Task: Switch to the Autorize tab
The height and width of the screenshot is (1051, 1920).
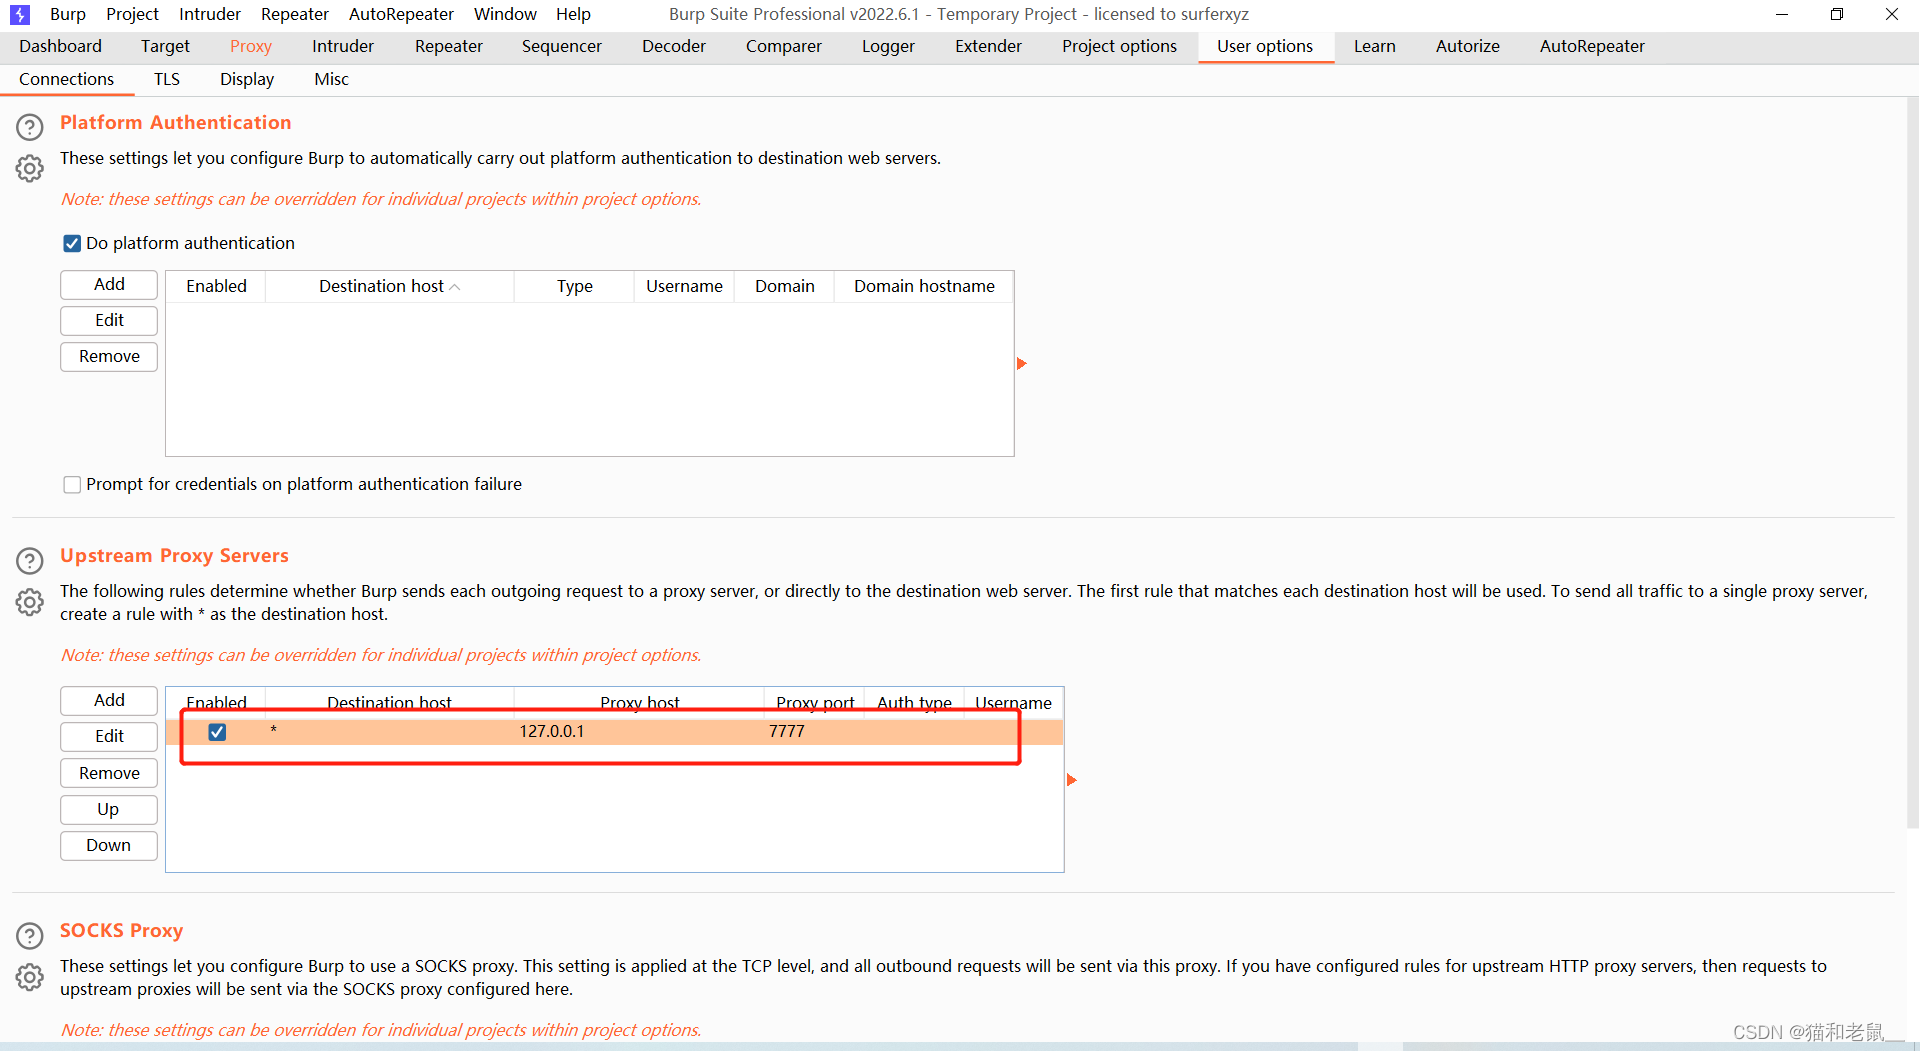Action: coord(1468,46)
